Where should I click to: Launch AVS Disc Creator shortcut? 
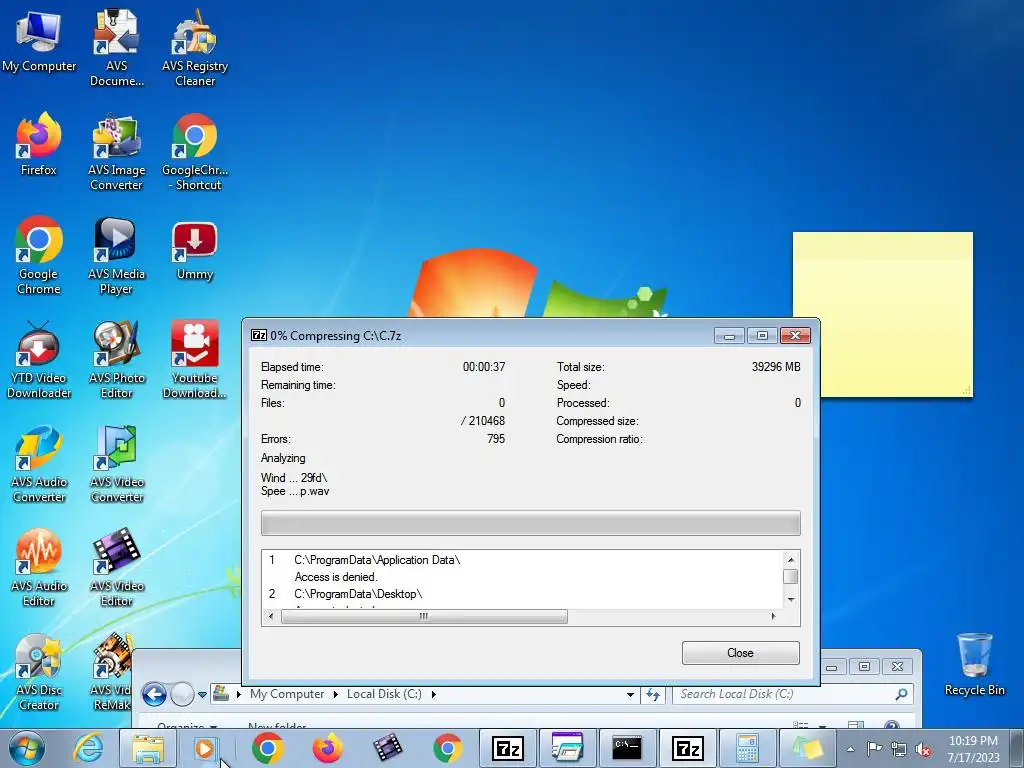click(x=39, y=671)
